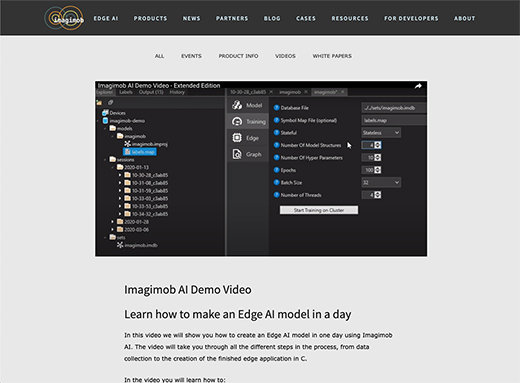
Task: Switch to the History tab
Action: (177, 92)
